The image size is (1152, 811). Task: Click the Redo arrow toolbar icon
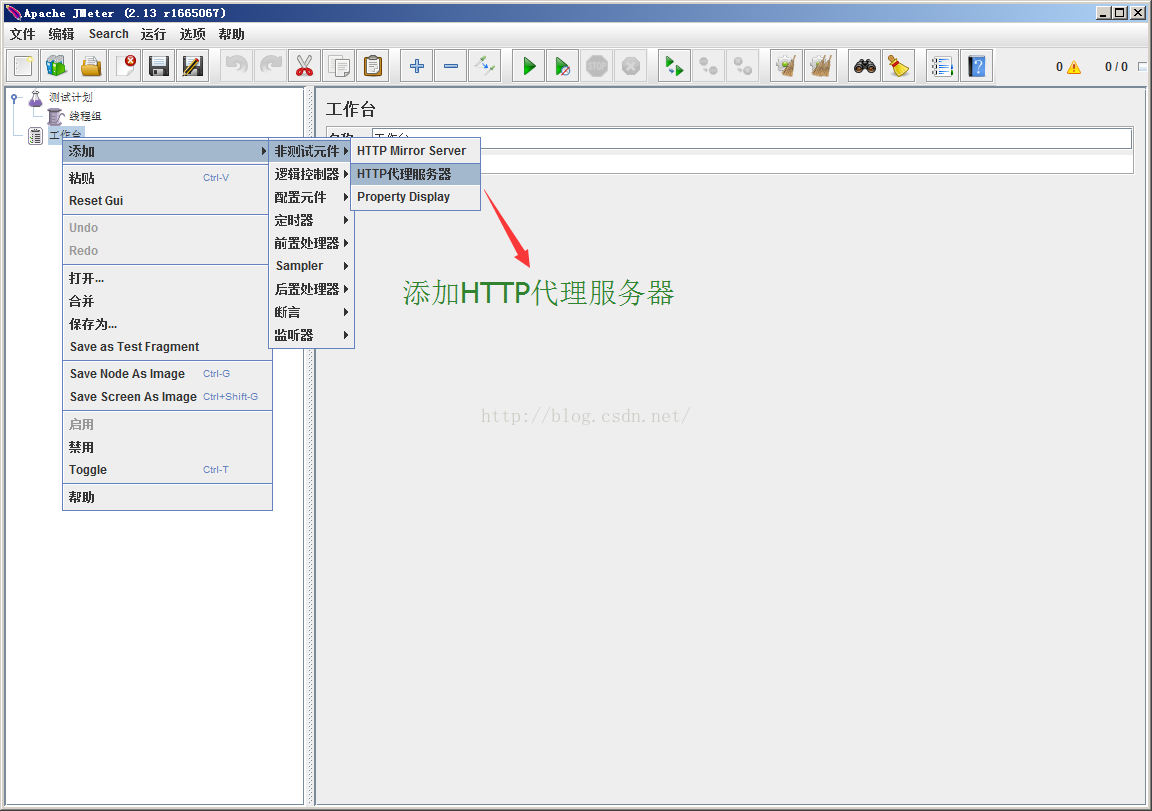pos(270,66)
